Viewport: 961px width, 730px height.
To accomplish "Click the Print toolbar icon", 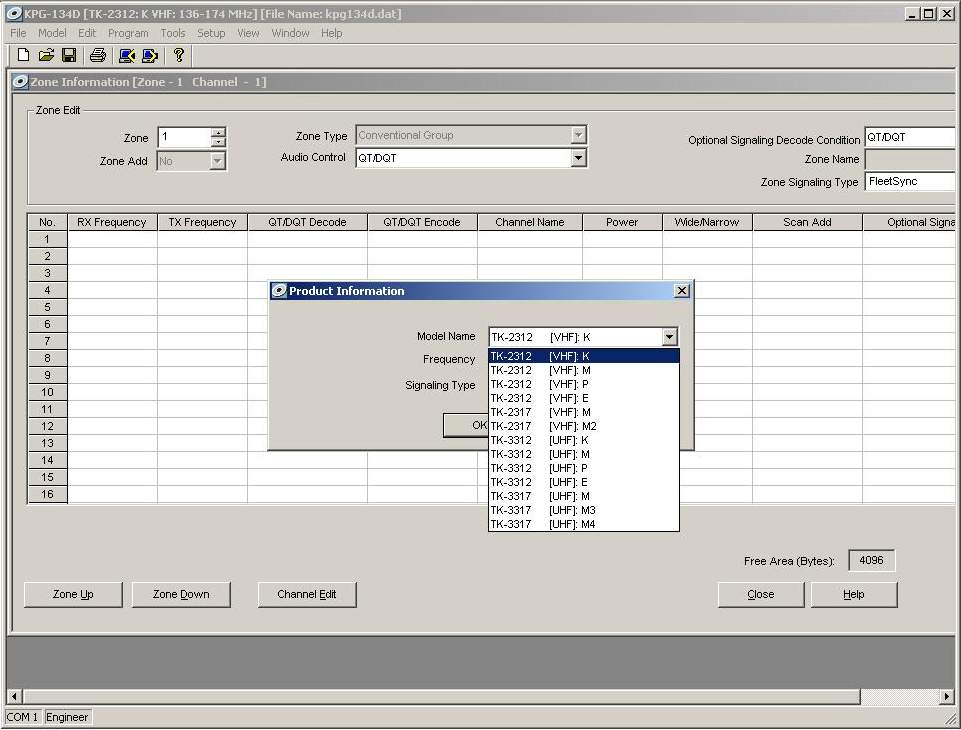I will (x=98, y=55).
